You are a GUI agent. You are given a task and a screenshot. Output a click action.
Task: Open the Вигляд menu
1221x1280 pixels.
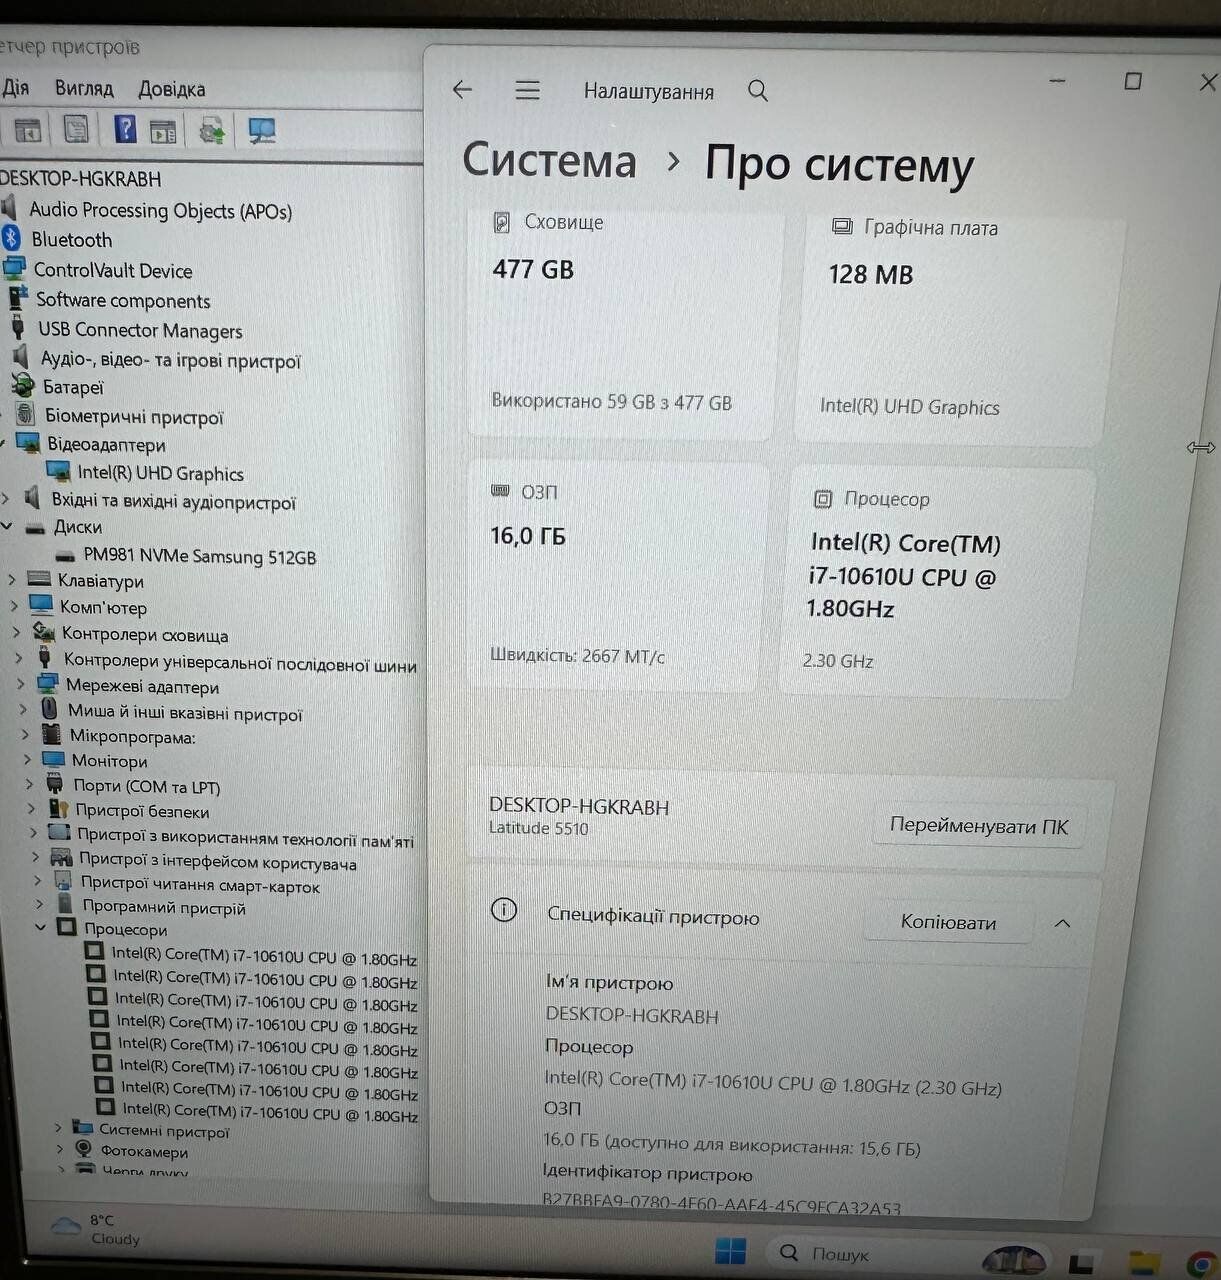(84, 88)
